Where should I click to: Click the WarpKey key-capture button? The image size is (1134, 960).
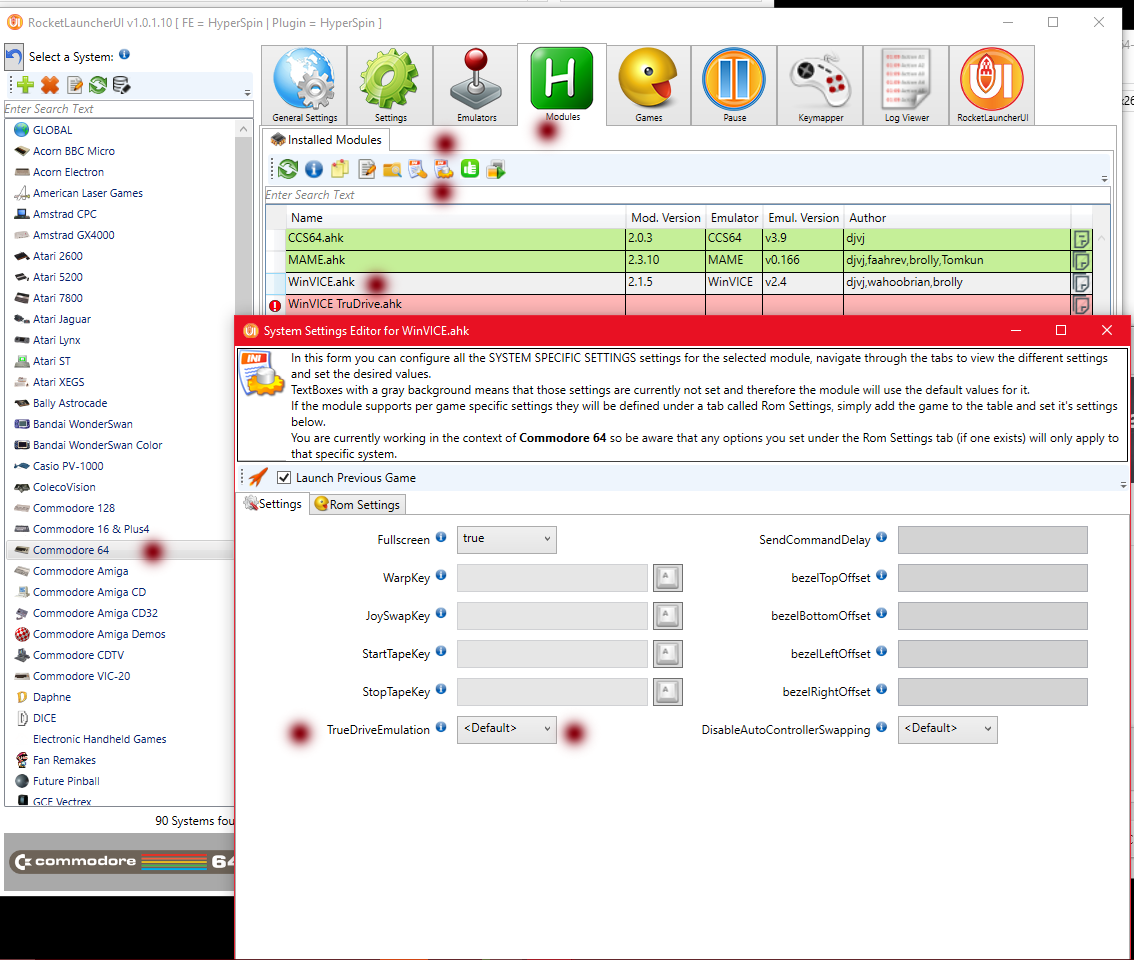[x=668, y=578]
